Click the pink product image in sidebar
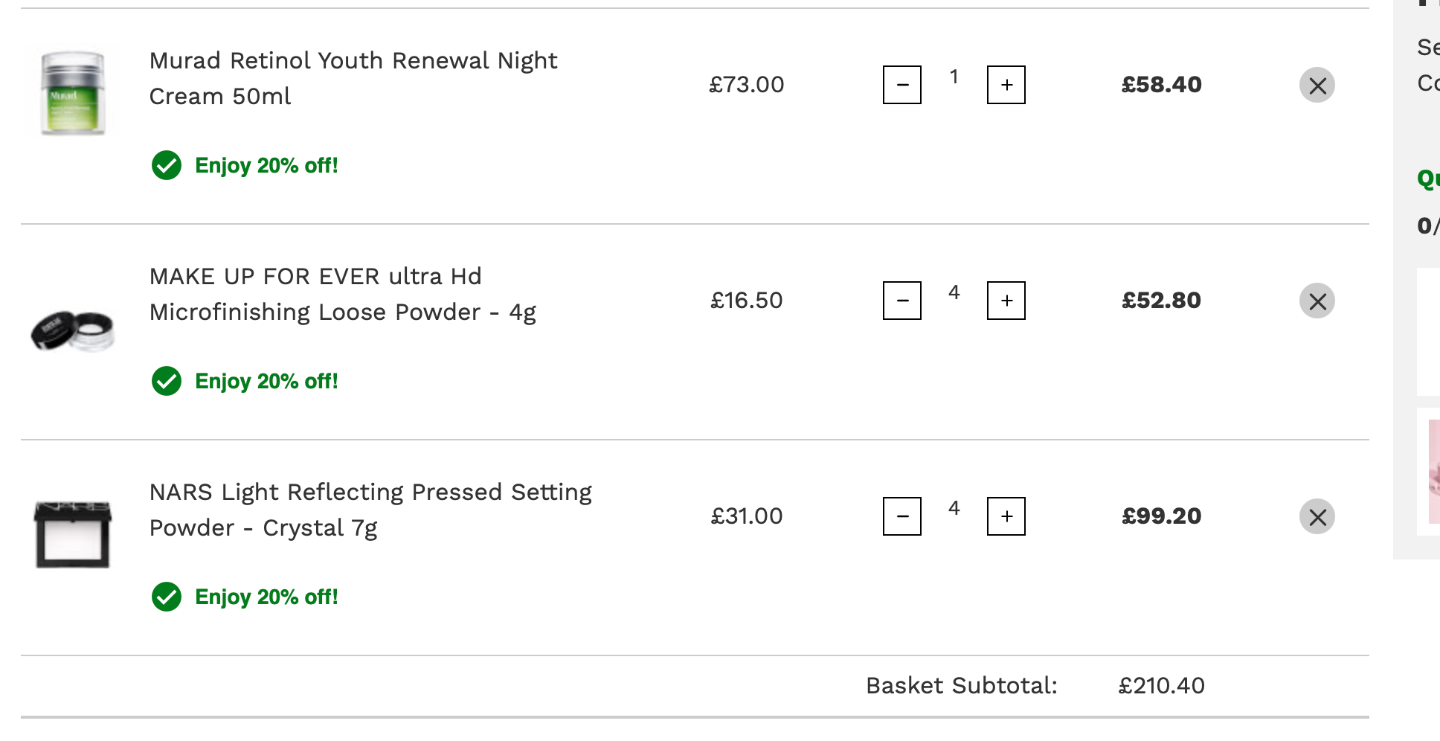The width and height of the screenshot is (1440, 741). click(1434, 472)
